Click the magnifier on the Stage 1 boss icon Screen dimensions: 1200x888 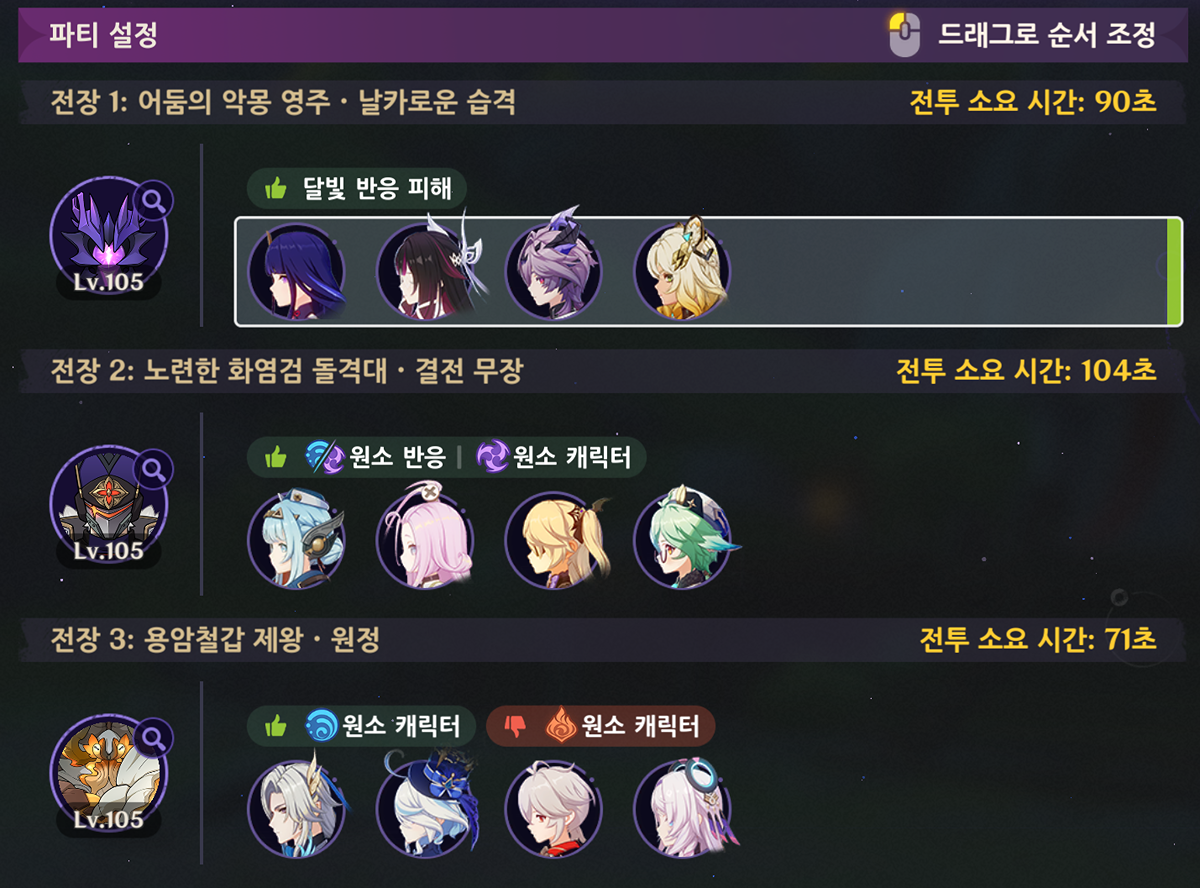coord(154,200)
